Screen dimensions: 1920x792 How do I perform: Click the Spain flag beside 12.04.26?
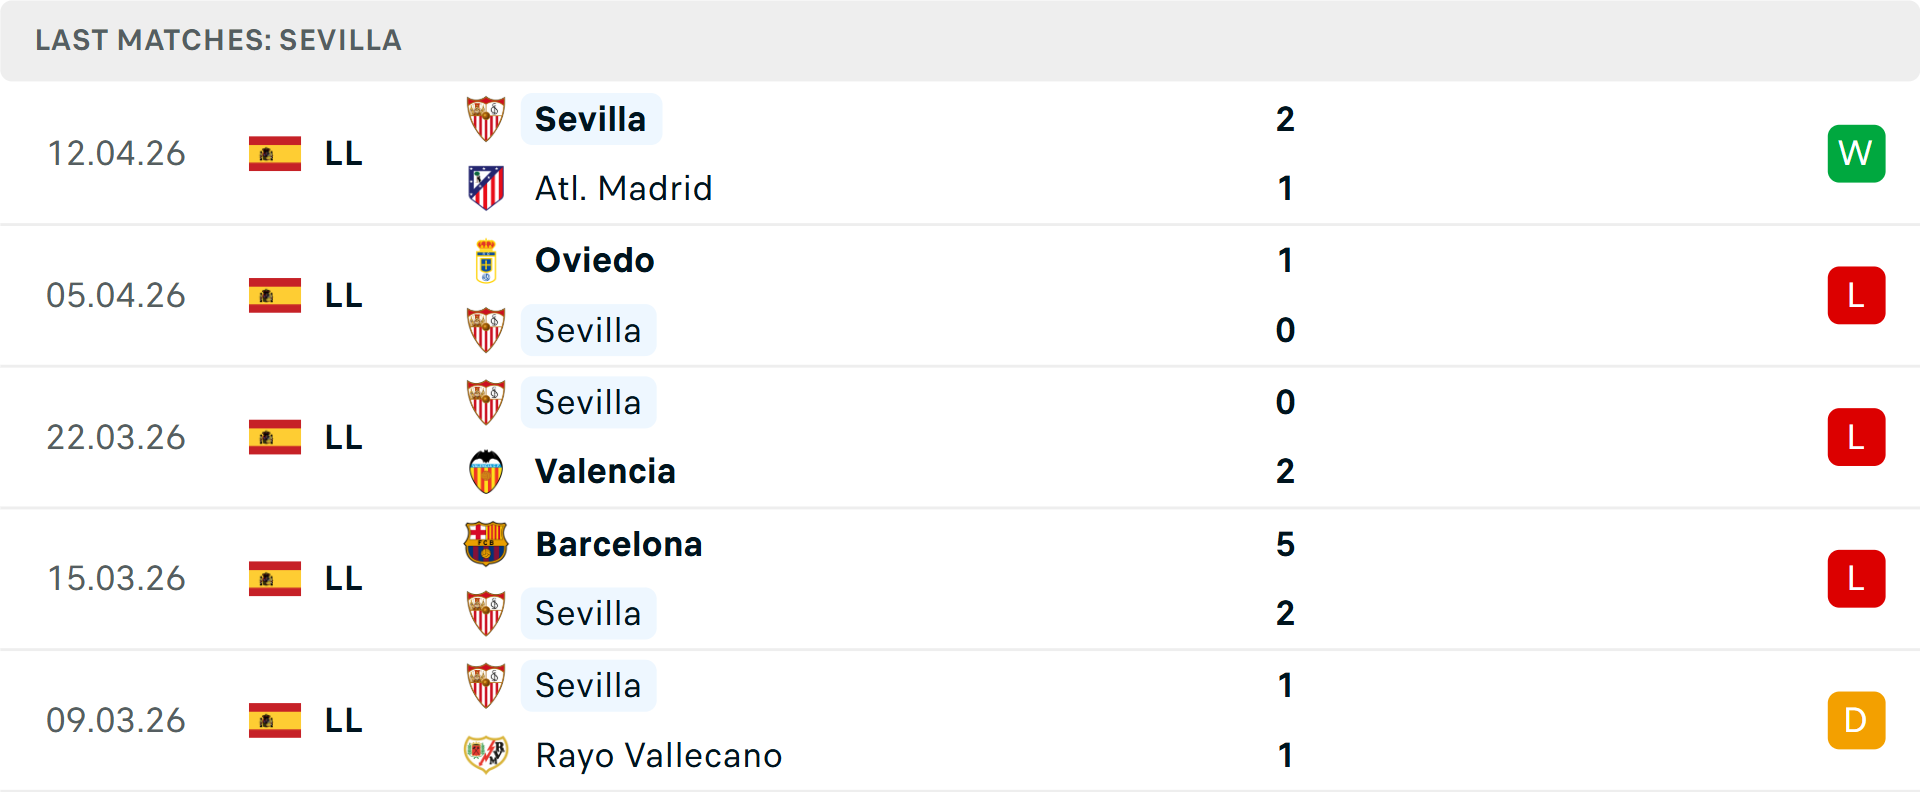pos(273,153)
